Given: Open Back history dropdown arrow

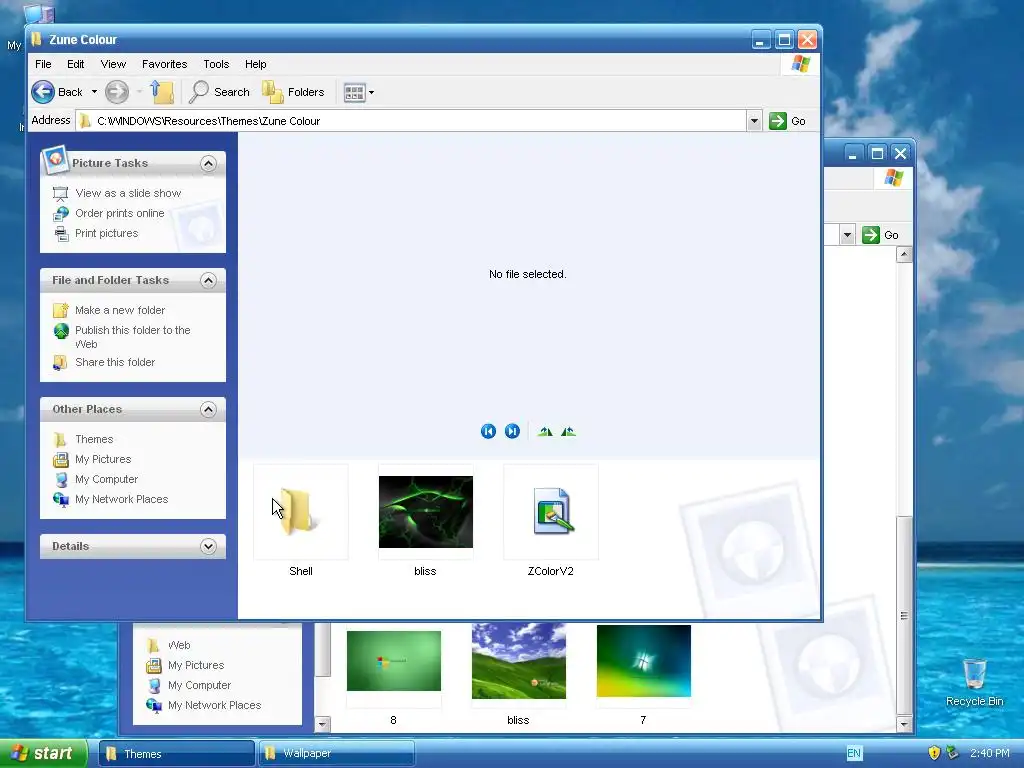Looking at the screenshot, I should [94, 92].
